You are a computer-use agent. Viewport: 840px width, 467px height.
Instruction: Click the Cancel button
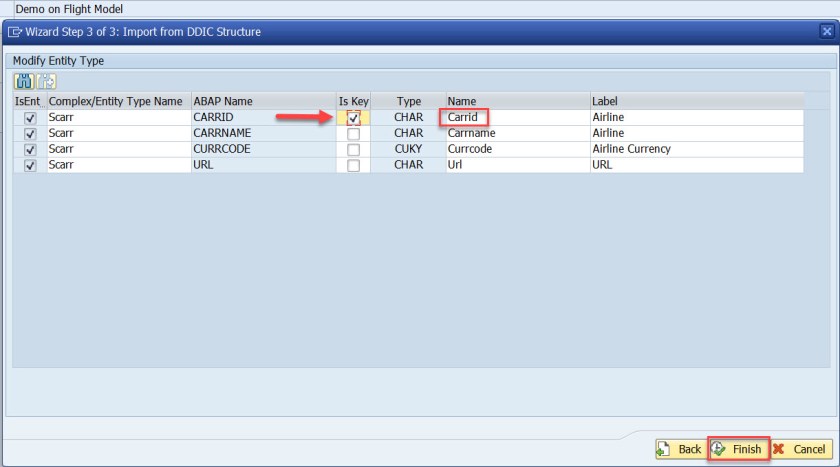tap(801, 449)
